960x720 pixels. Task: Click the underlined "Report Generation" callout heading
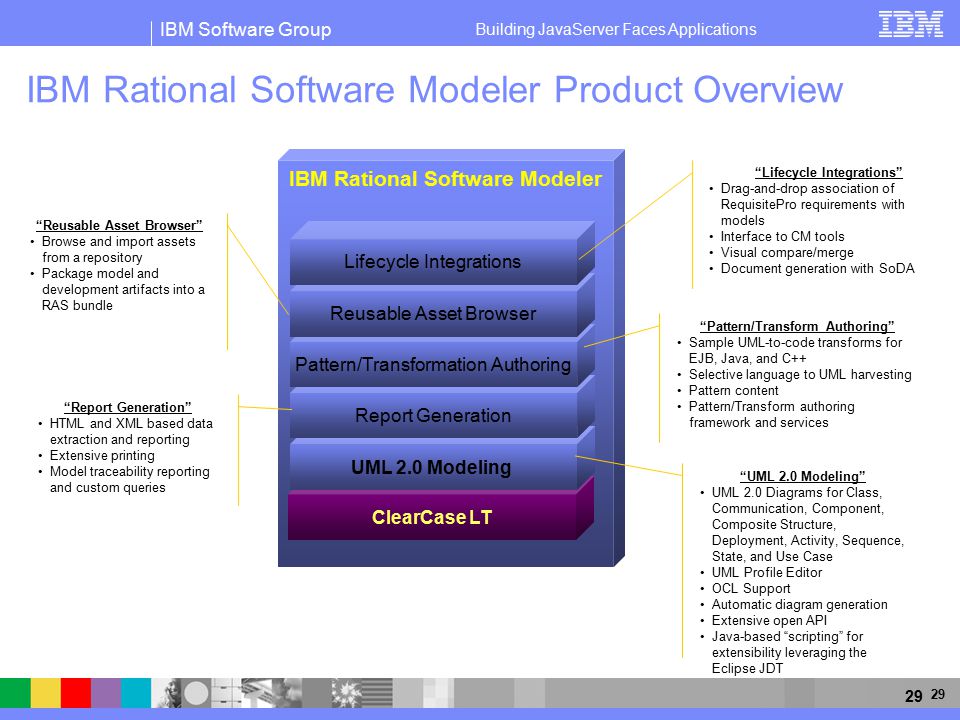pyautogui.click(x=127, y=407)
